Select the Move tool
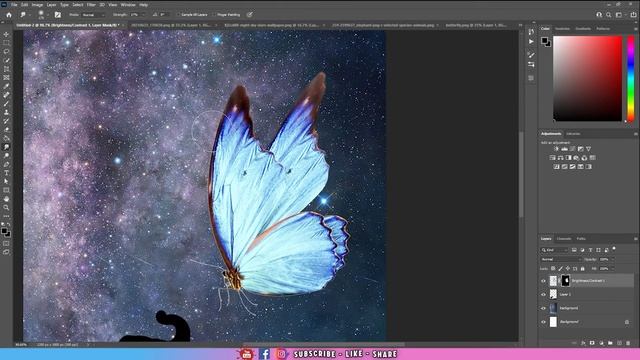Screen dimensions: 640x360 tap(6, 34)
